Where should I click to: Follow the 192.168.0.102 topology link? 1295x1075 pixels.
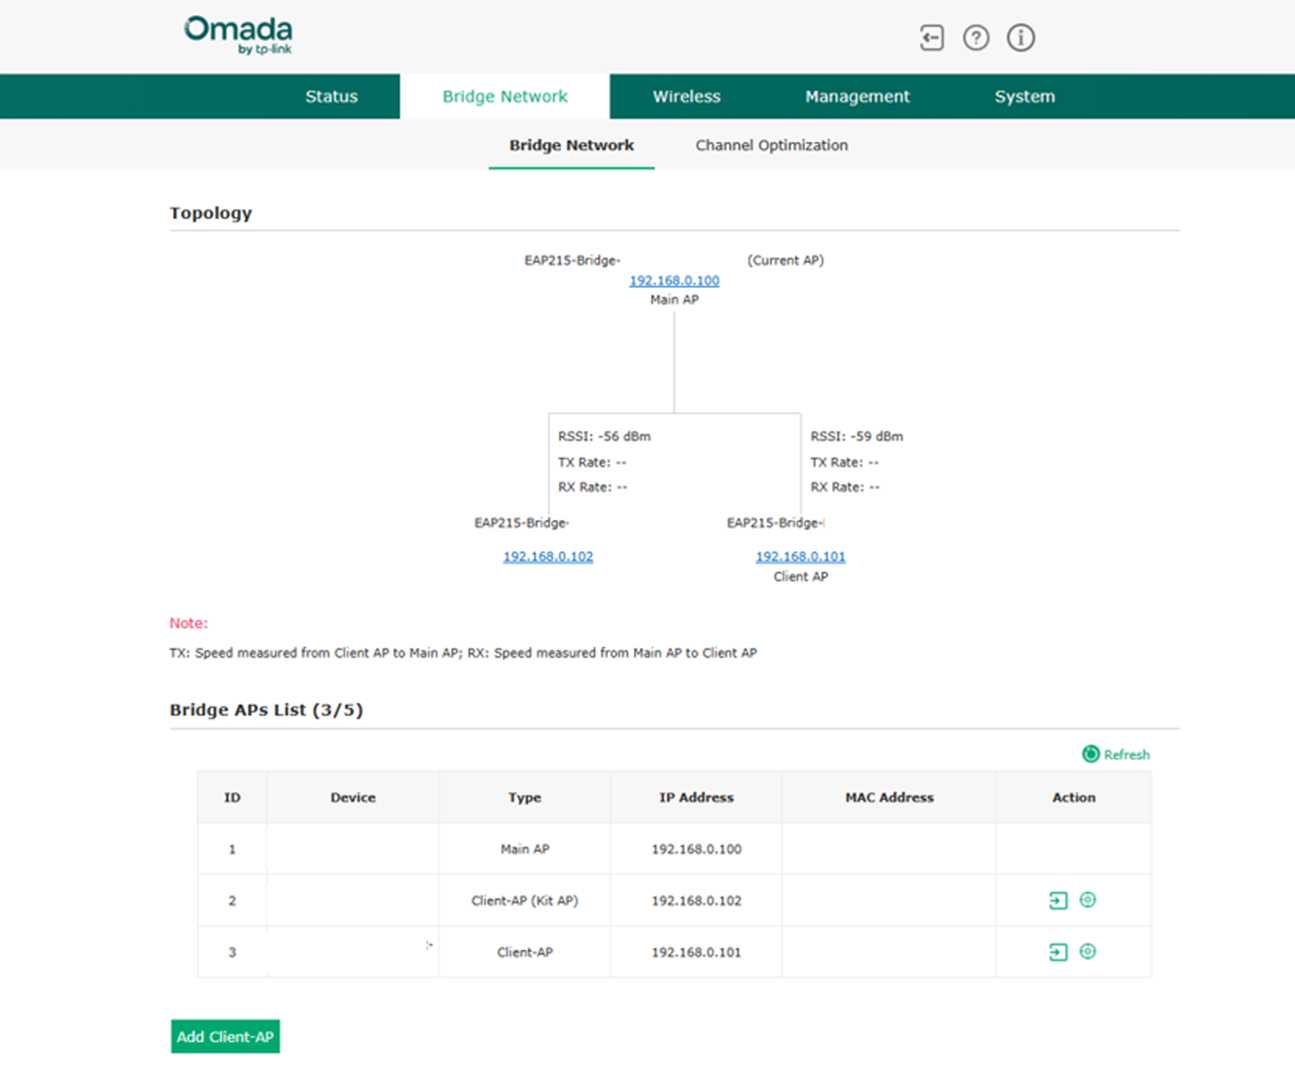pyautogui.click(x=548, y=557)
